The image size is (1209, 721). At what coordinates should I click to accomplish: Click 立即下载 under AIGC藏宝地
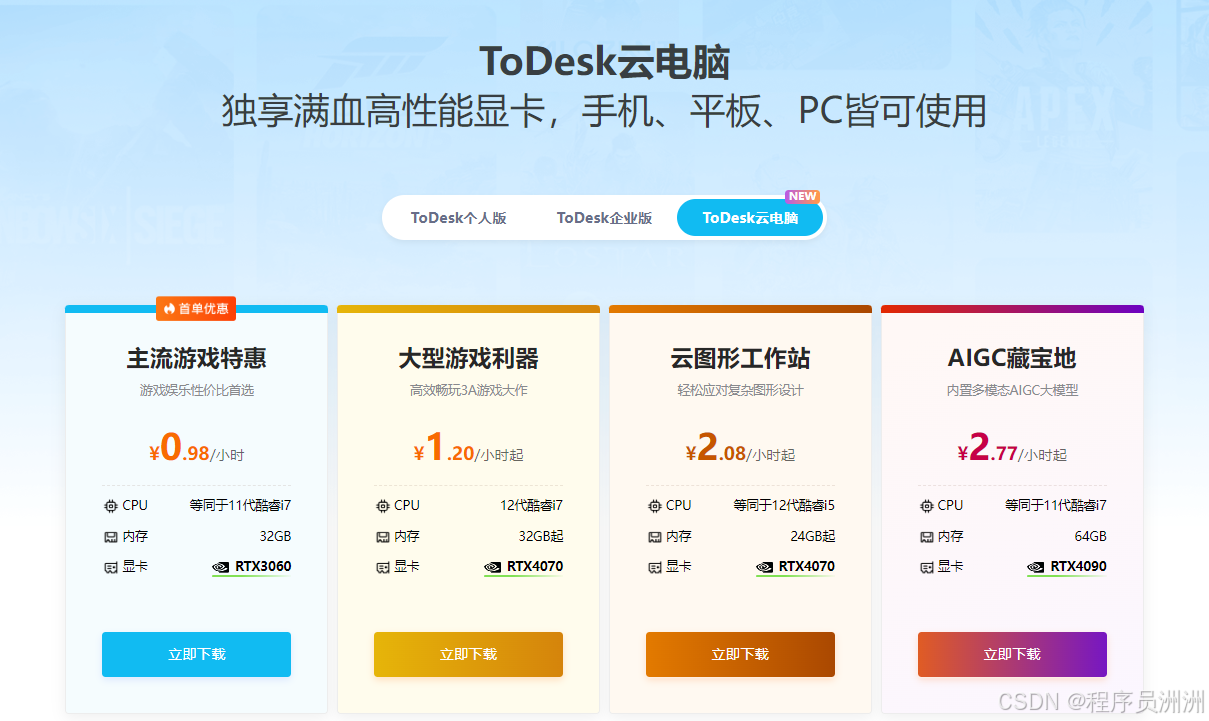coord(1012,654)
